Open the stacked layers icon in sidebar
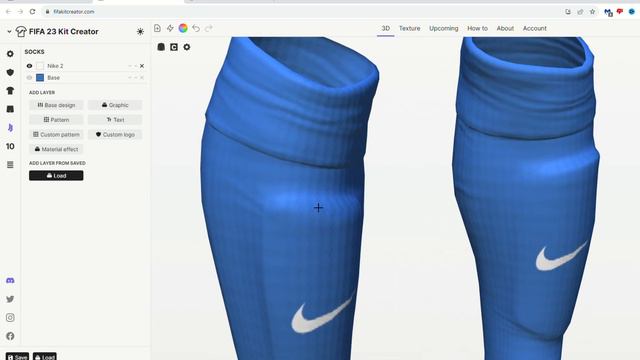Viewport: 640px width, 360px height. point(10,164)
